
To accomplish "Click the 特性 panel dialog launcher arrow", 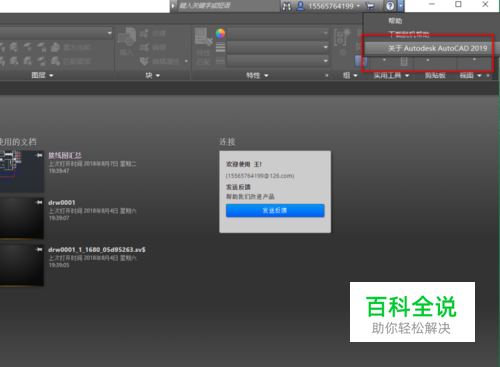I will tap(327, 76).
